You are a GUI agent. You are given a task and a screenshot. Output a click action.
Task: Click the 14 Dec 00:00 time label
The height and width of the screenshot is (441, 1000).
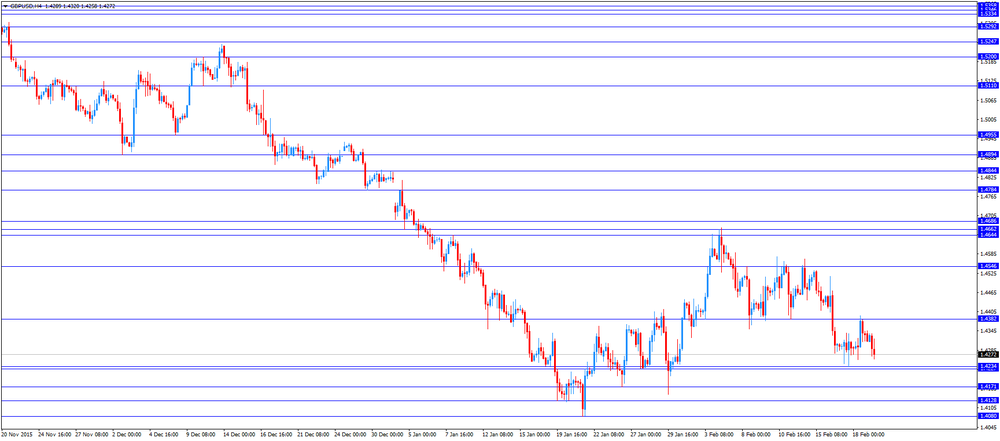(240, 434)
